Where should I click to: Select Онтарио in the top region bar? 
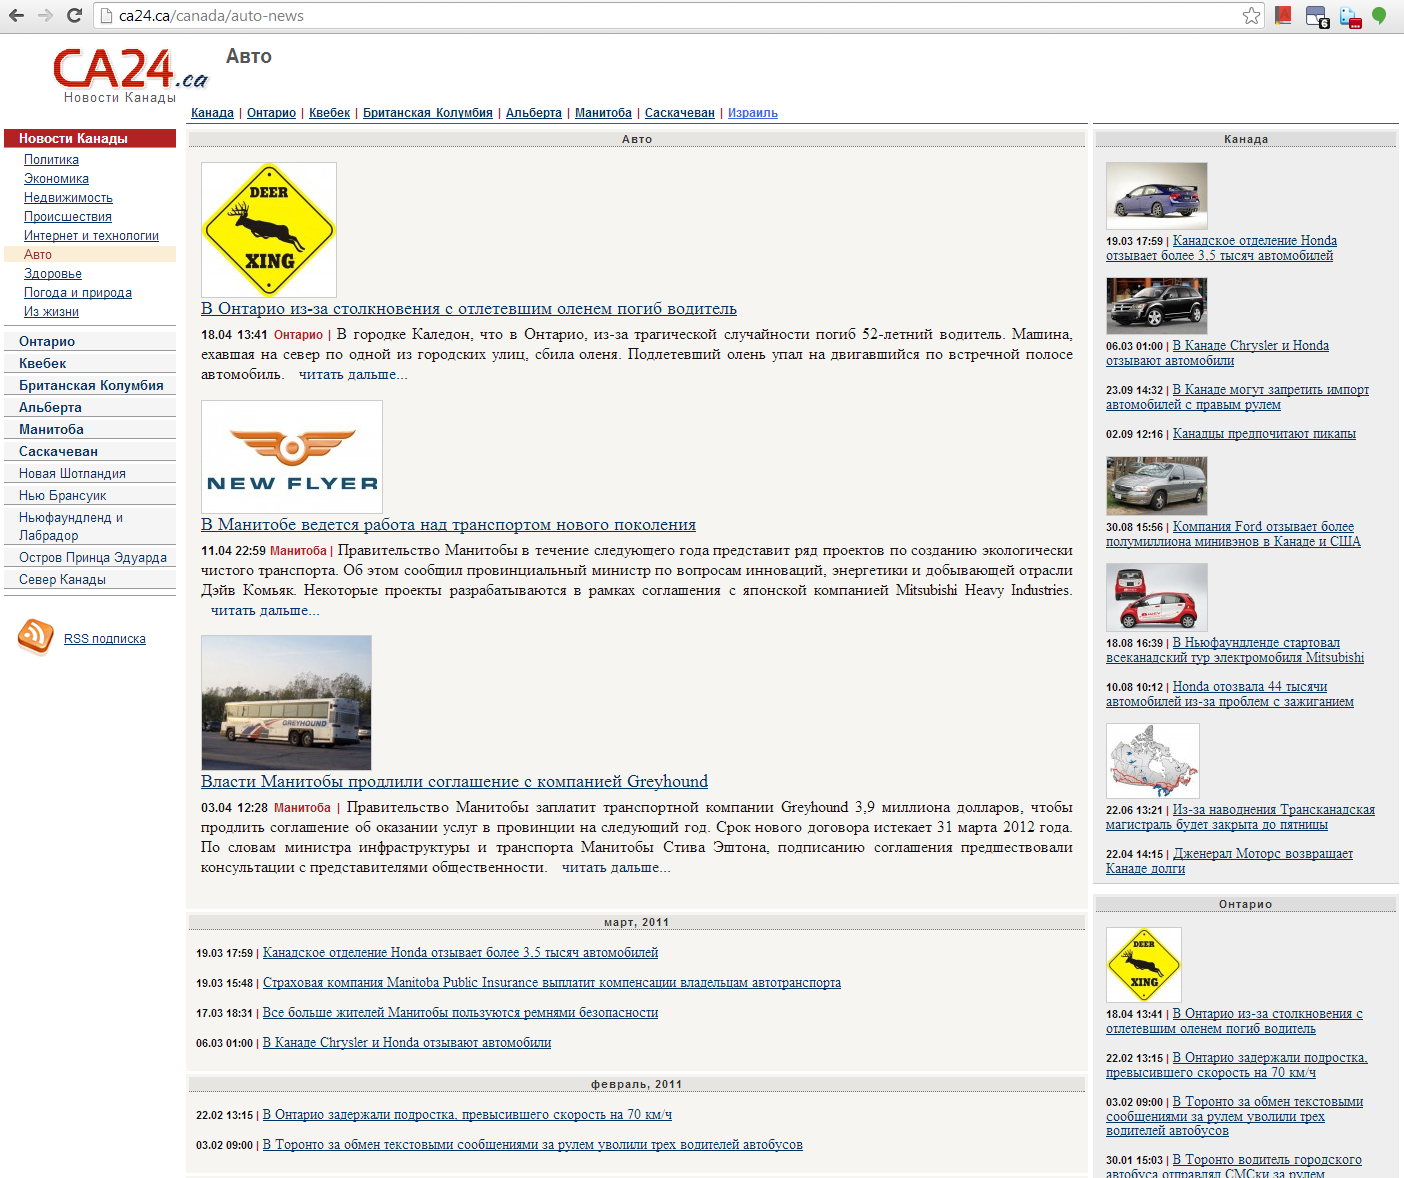point(271,113)
